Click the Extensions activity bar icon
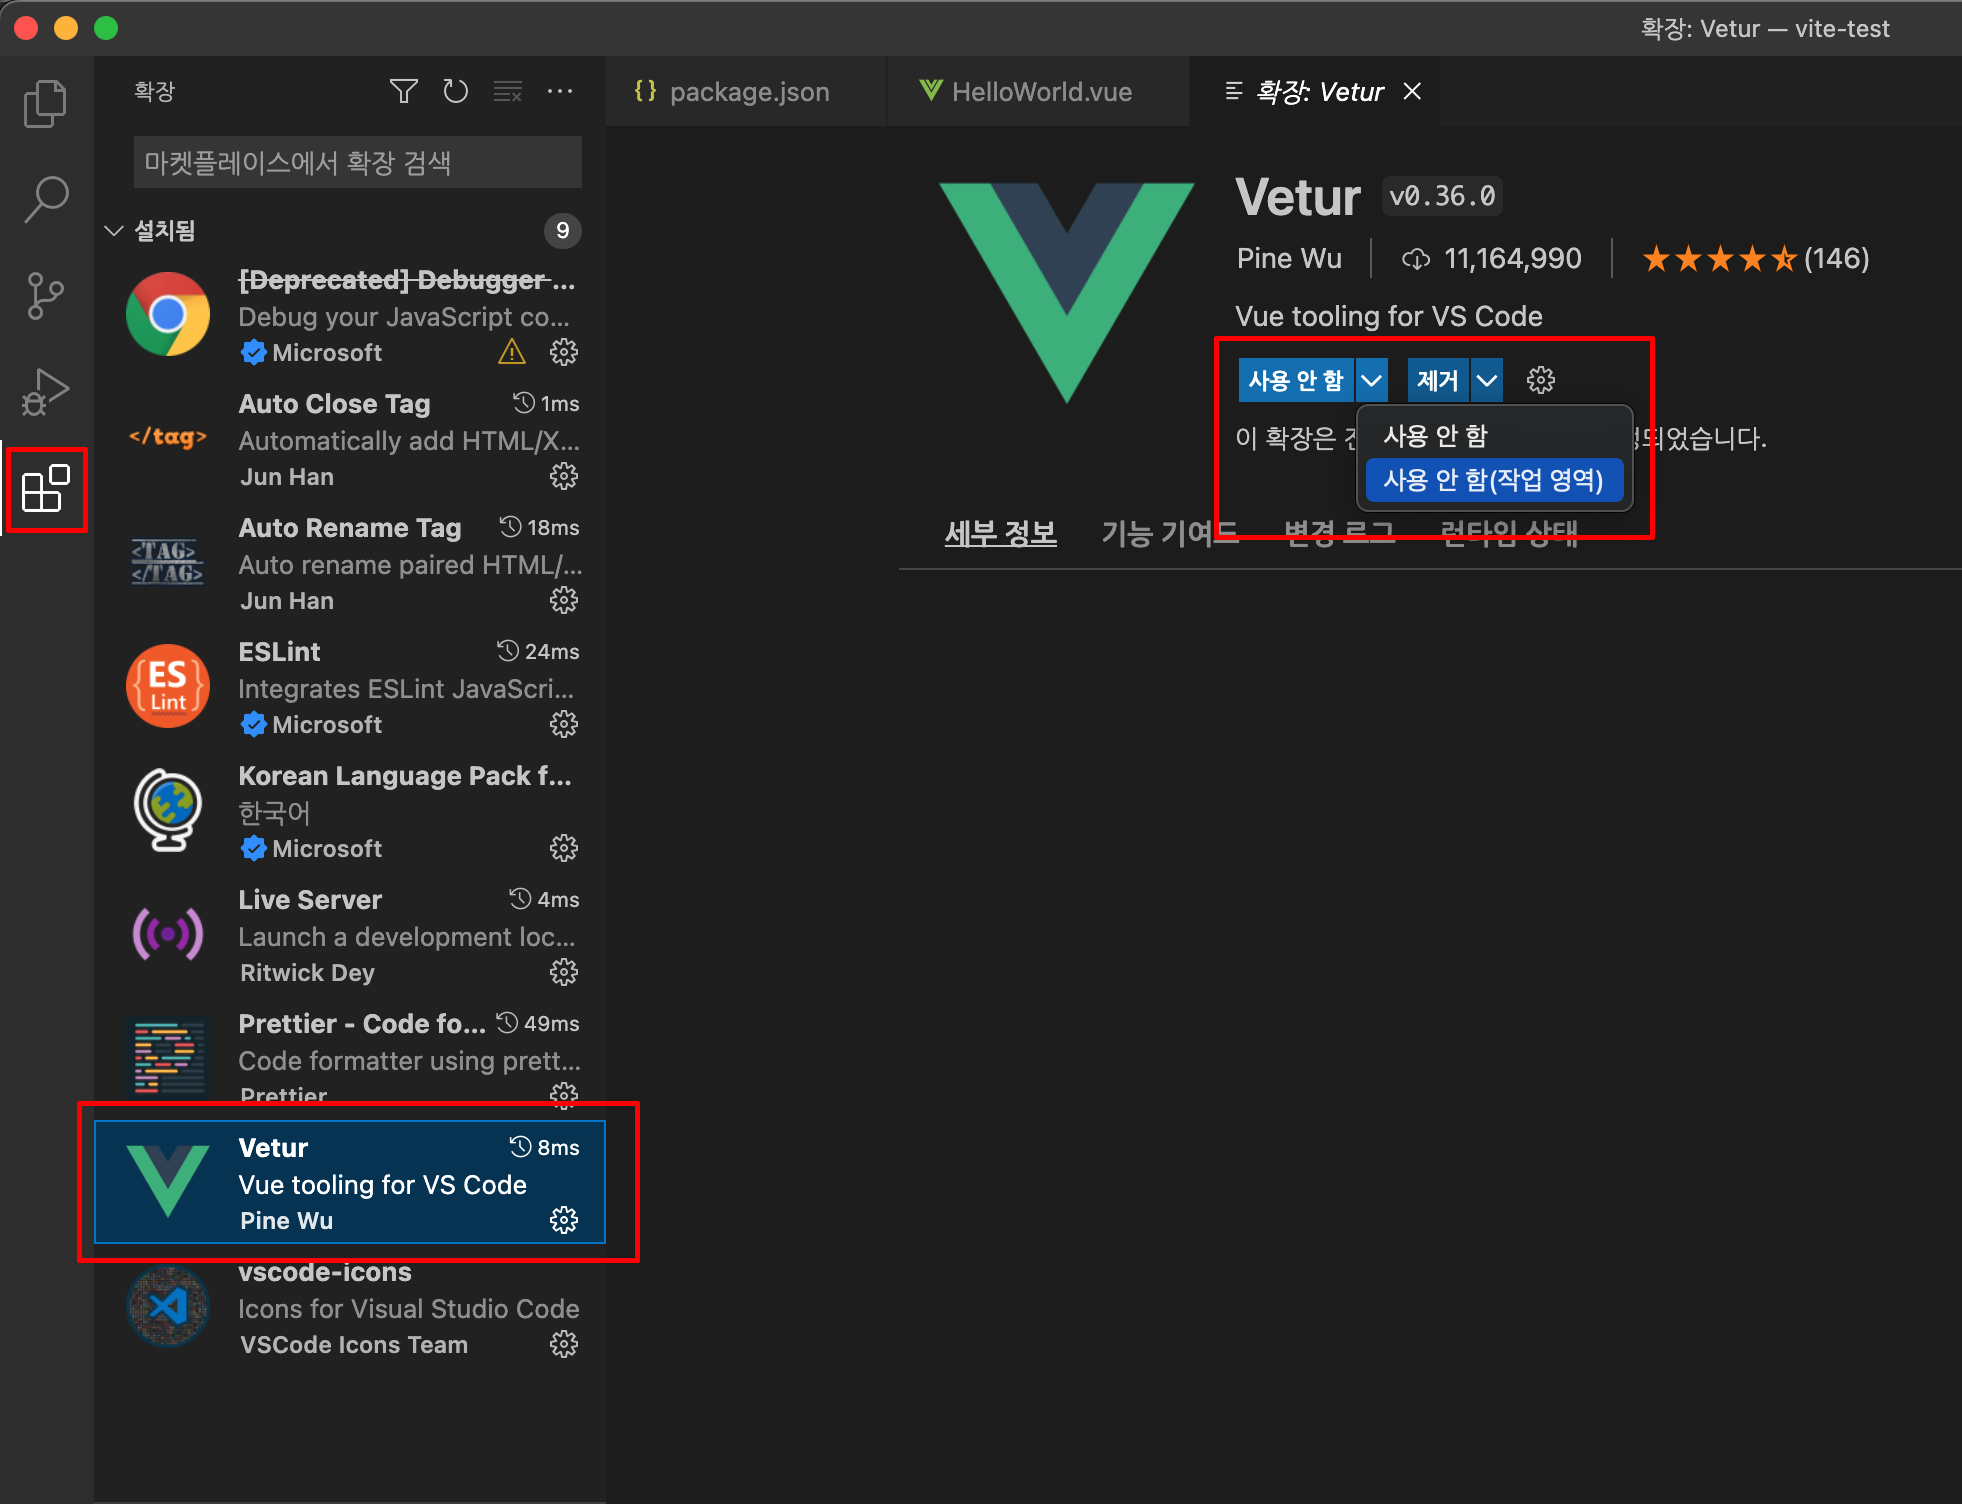Image resolution: width=1962 pixels, height=1504 pixels. point(45,489)
